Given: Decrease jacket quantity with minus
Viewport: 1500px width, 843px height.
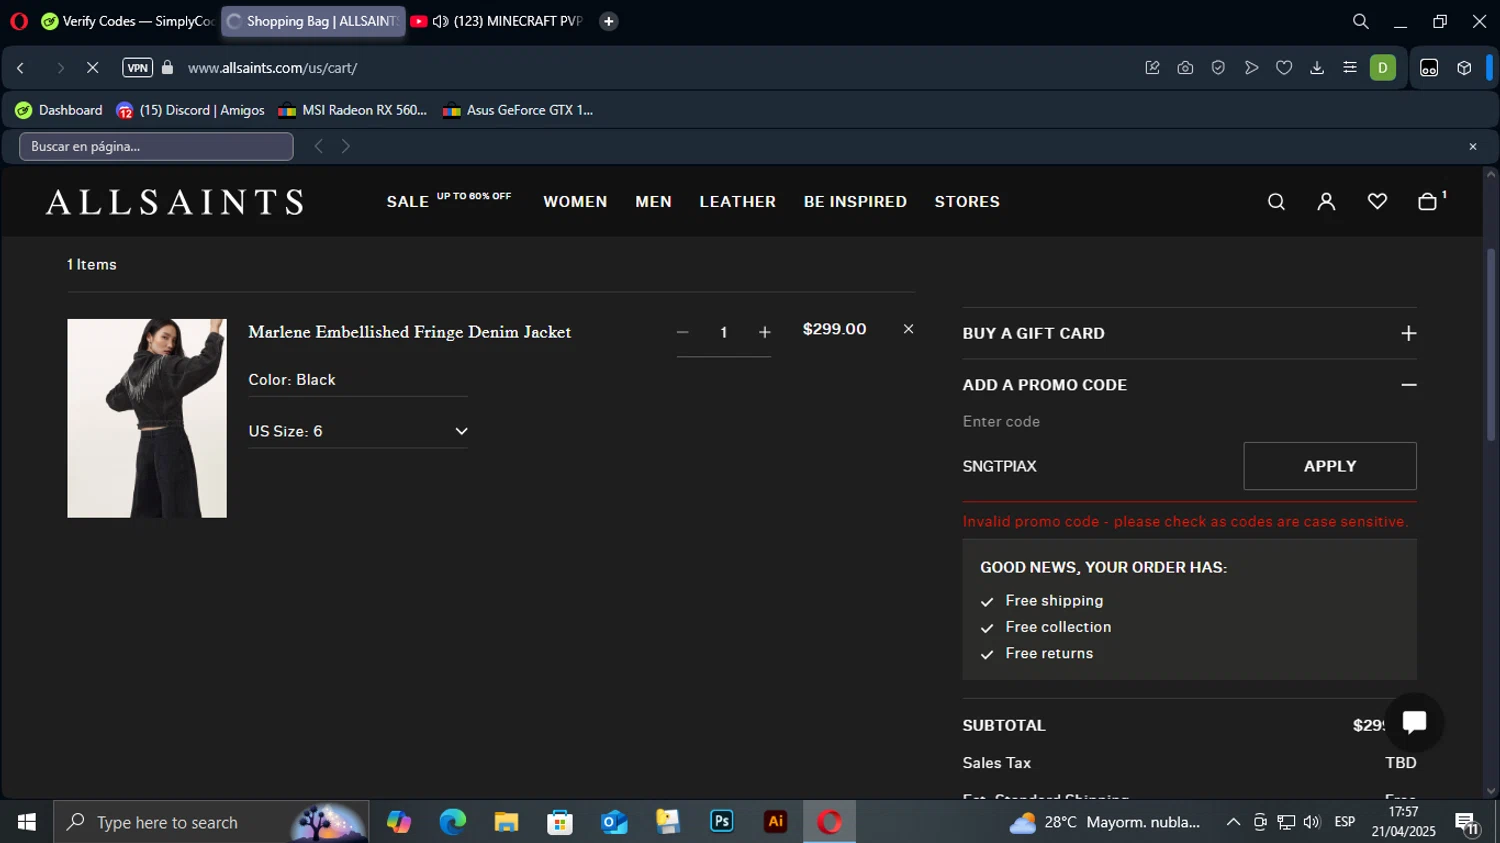Looking at the screenshot, I should pyautogui.click(x=682, y=332).
